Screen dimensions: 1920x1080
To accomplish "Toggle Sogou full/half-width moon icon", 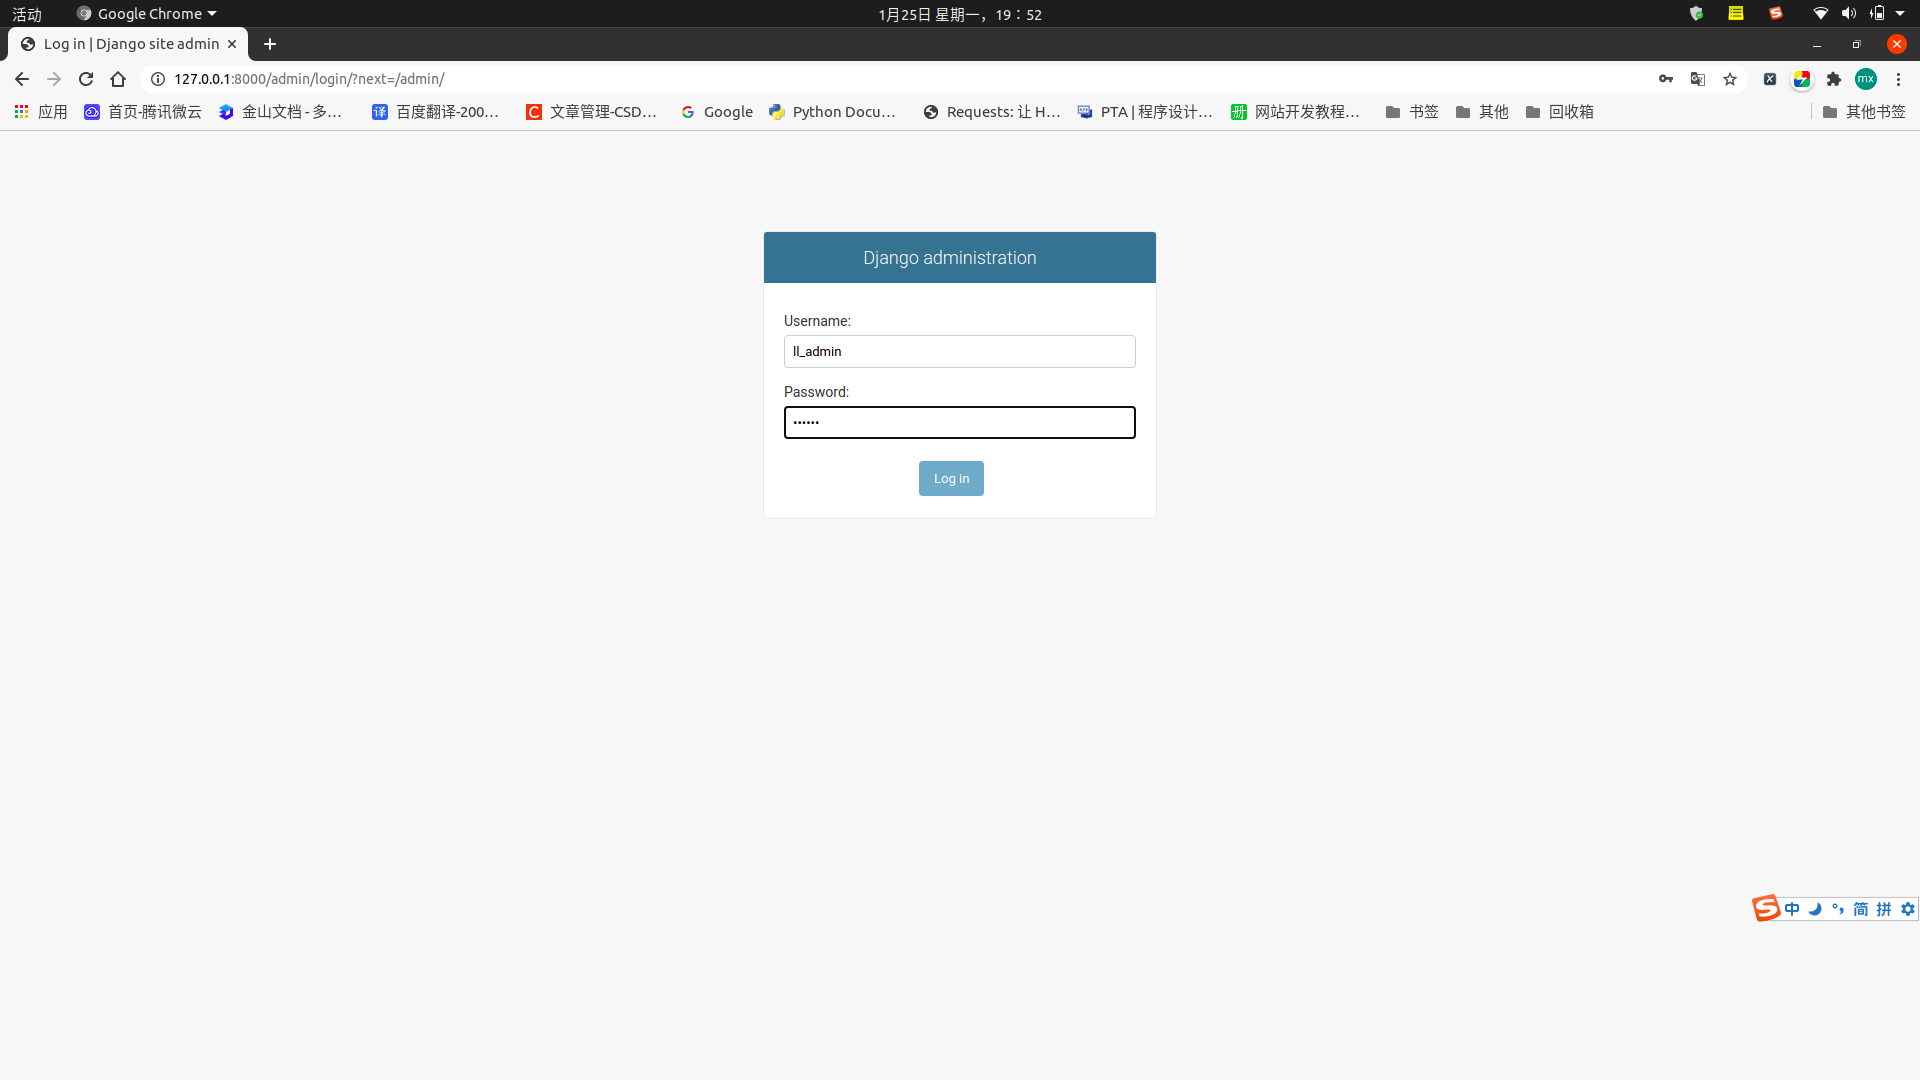I will (x=1815, y=909).
